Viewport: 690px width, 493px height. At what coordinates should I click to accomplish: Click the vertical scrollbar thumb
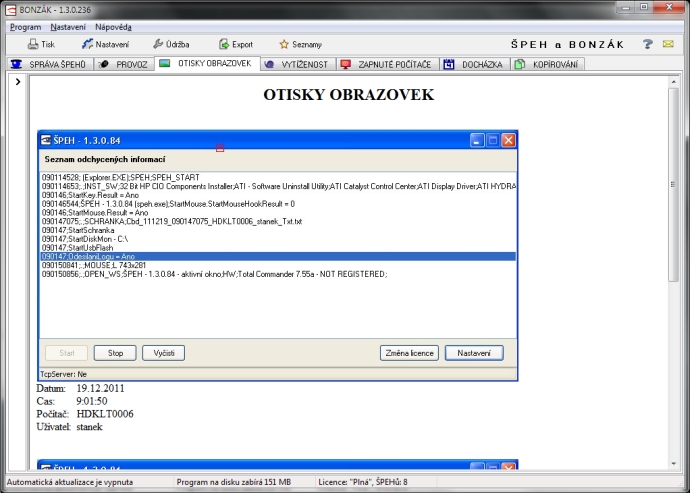[x=673, y=184]
